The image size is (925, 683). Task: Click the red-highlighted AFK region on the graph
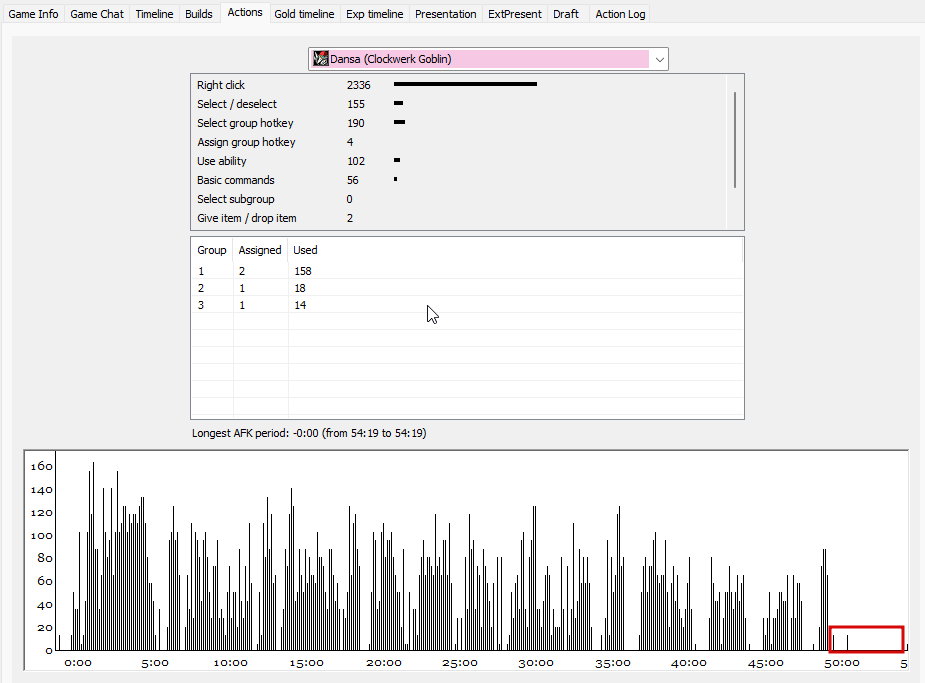[x=866, y=639]
